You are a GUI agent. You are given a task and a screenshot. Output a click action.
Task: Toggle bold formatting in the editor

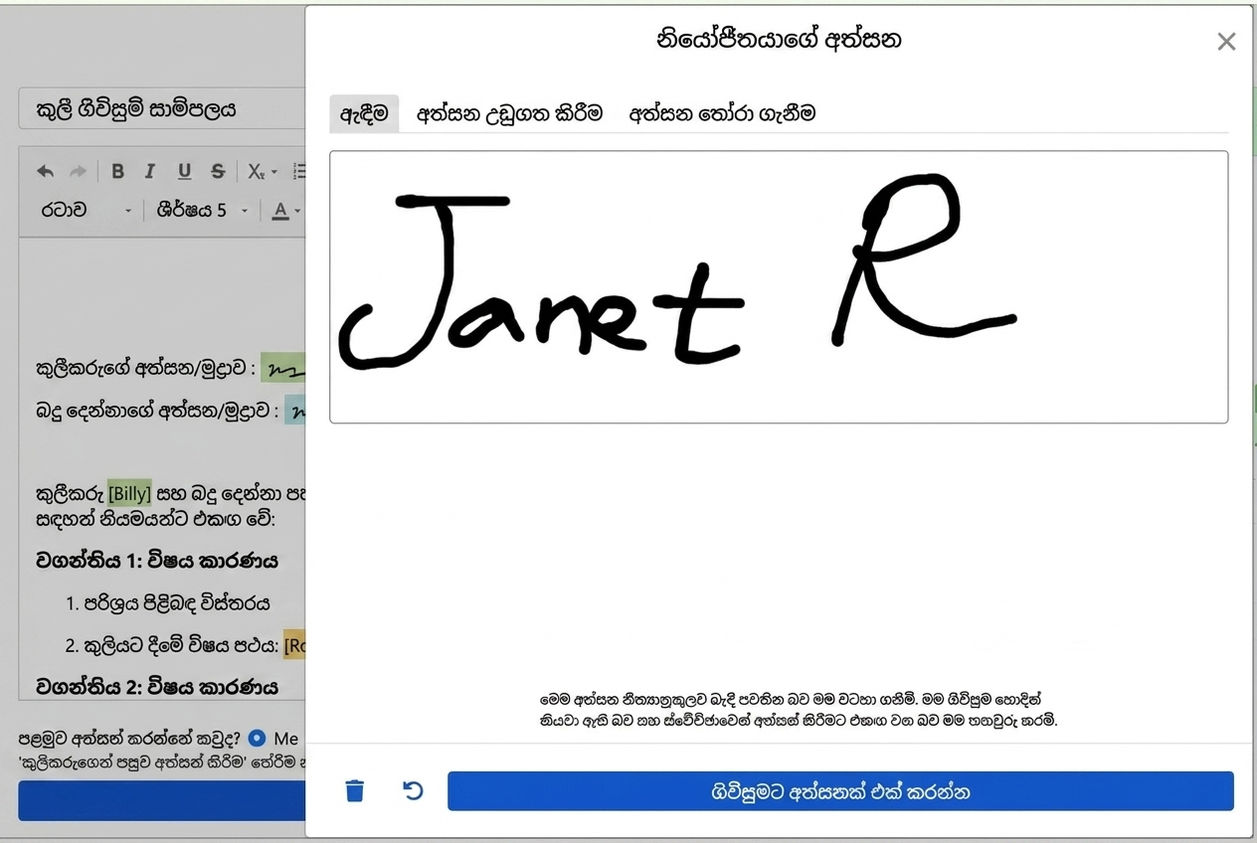(x=117, y=171)
